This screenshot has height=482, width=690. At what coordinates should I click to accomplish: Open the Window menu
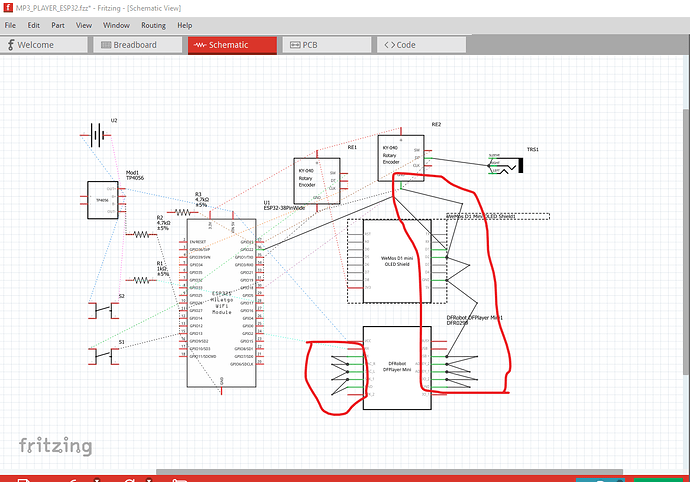(116, 24)
